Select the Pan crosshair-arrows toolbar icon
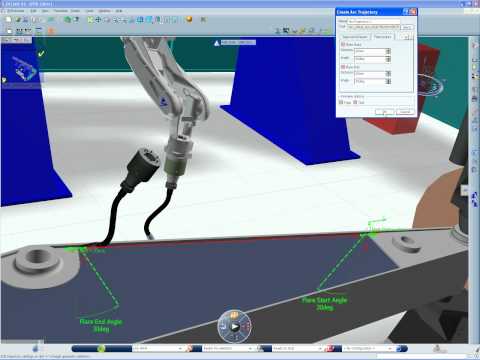Viewport: 480px width, 360px height. click(98, 20)
